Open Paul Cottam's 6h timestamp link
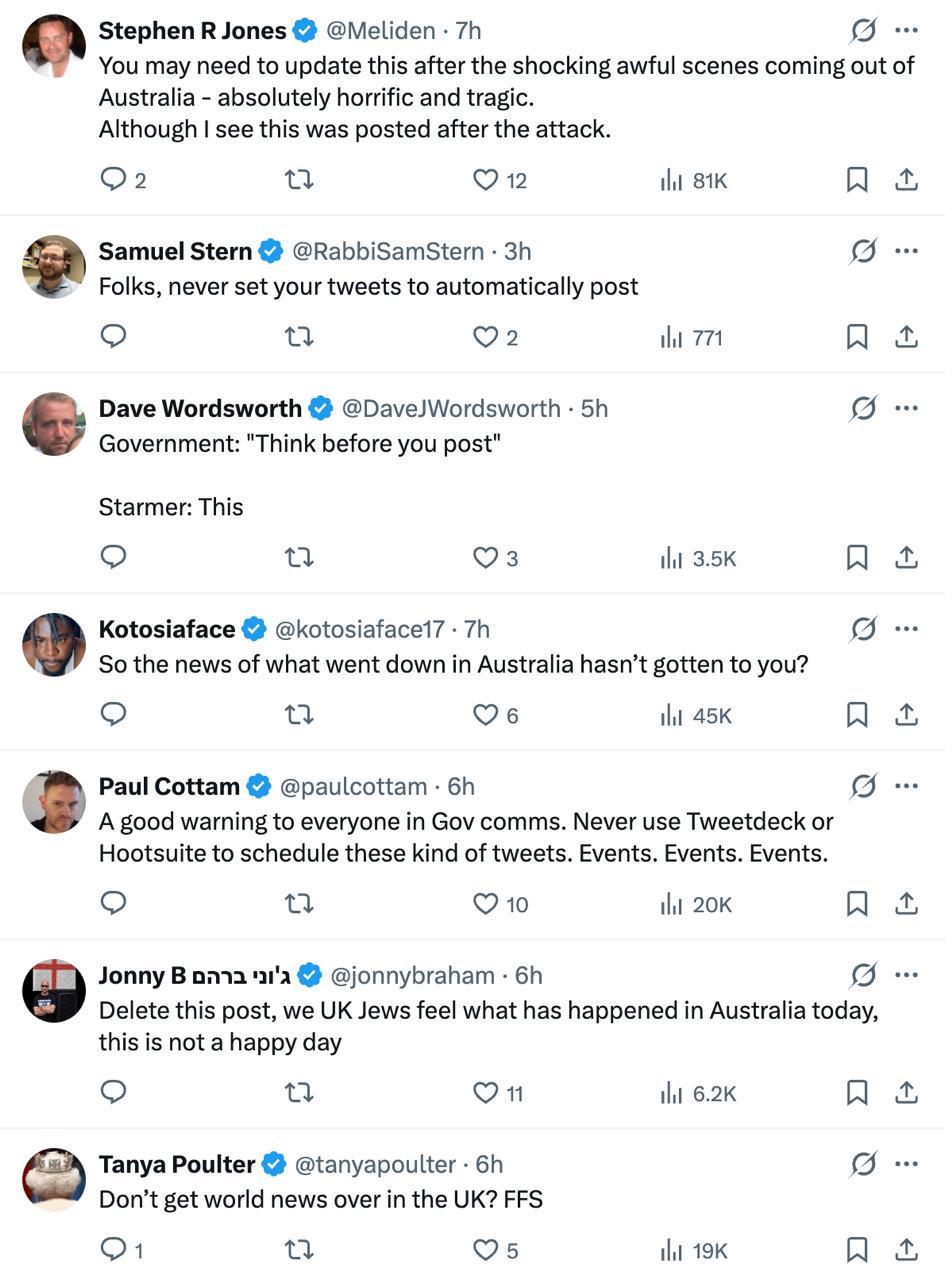The image size is (945, 1280). pyautogui.click(x=461, y=786)
